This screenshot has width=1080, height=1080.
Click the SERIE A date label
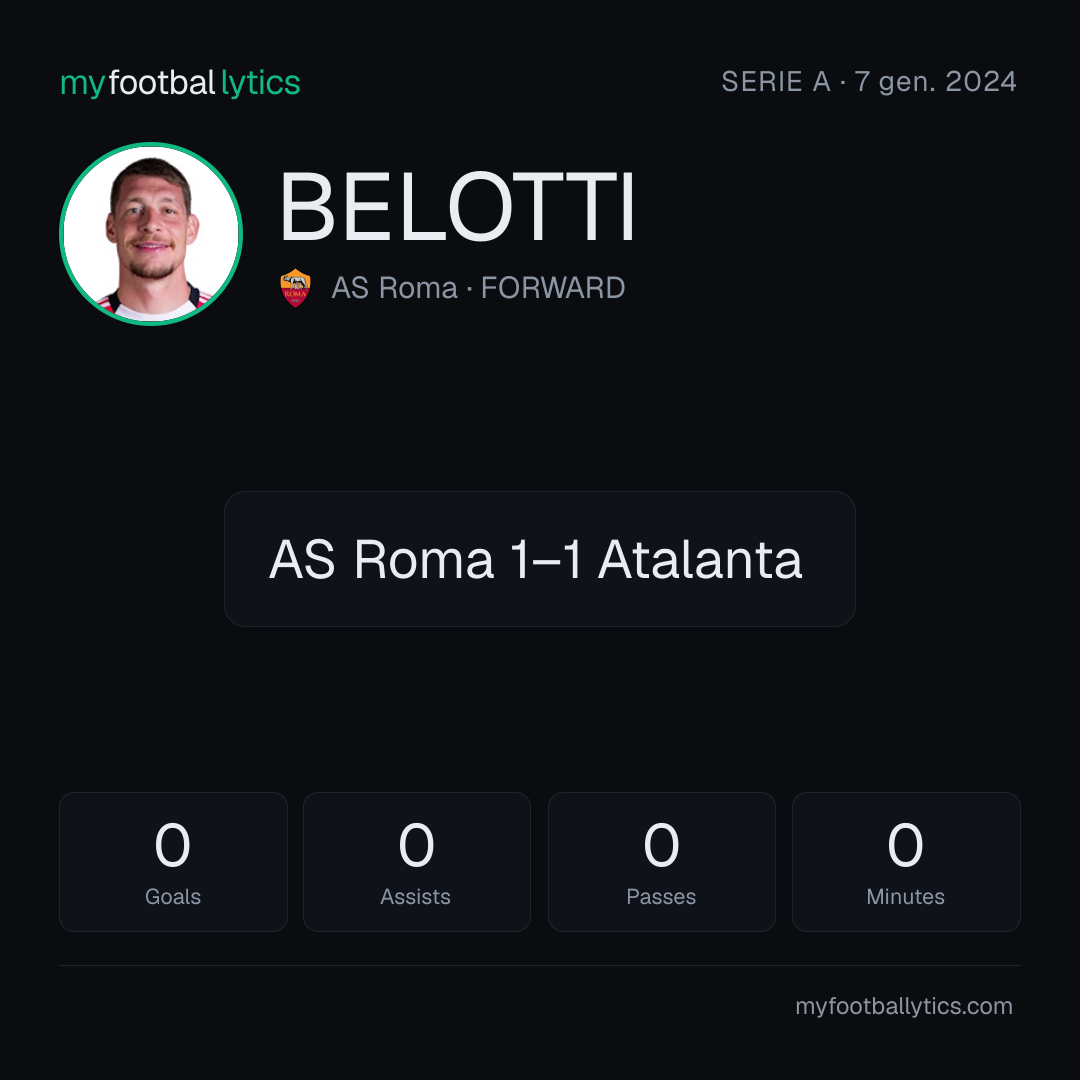click(869, 81)
